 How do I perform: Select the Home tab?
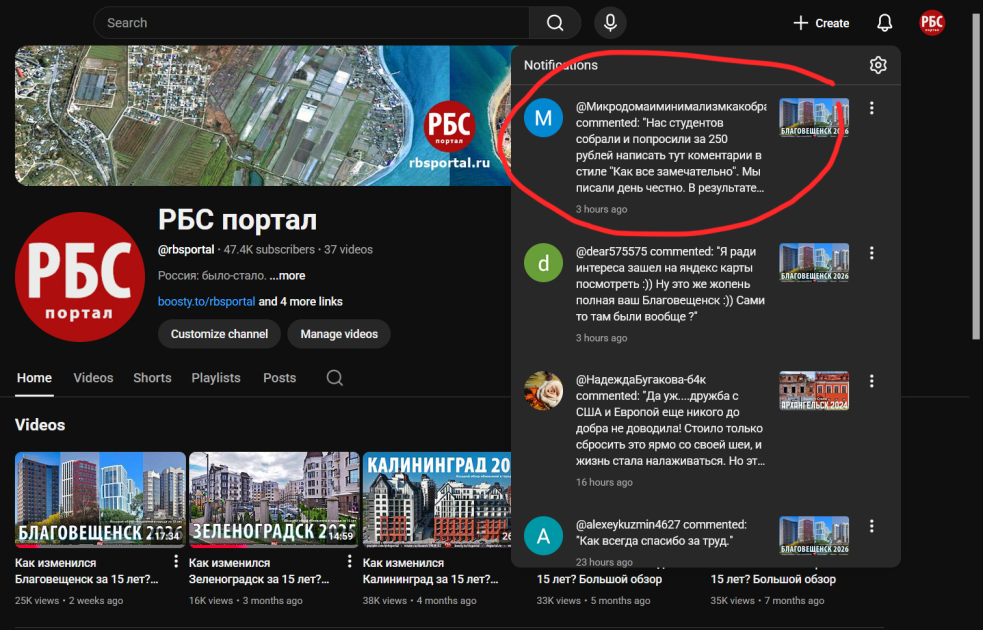34,378
